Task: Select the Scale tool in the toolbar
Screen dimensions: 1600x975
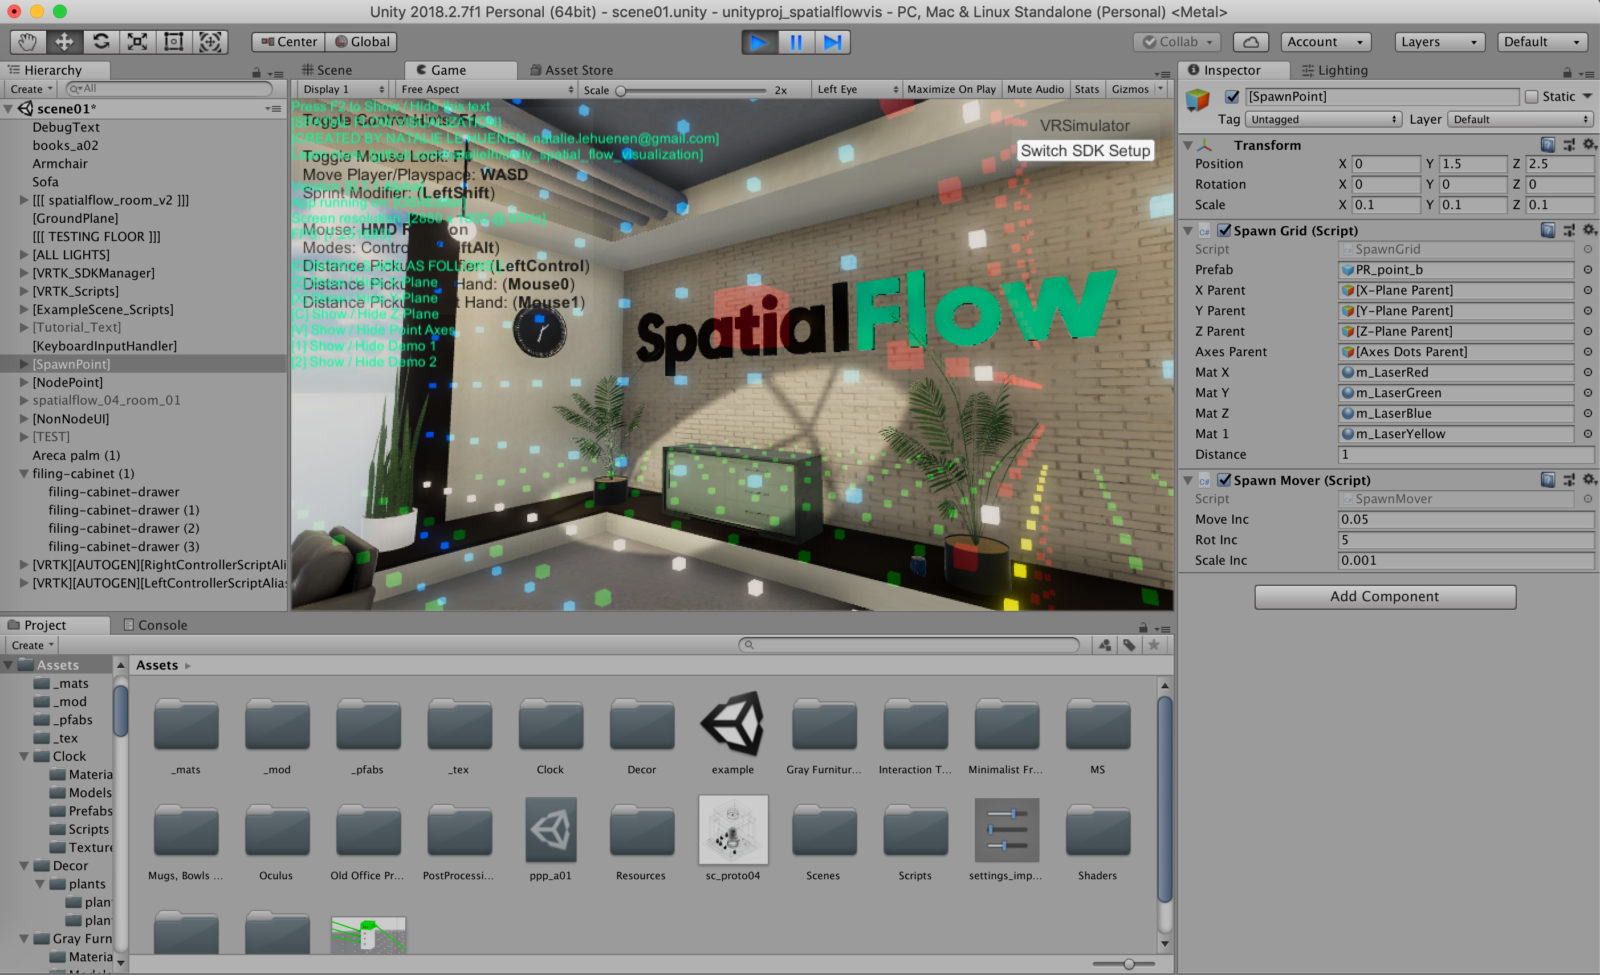Action: click(137, 42)
